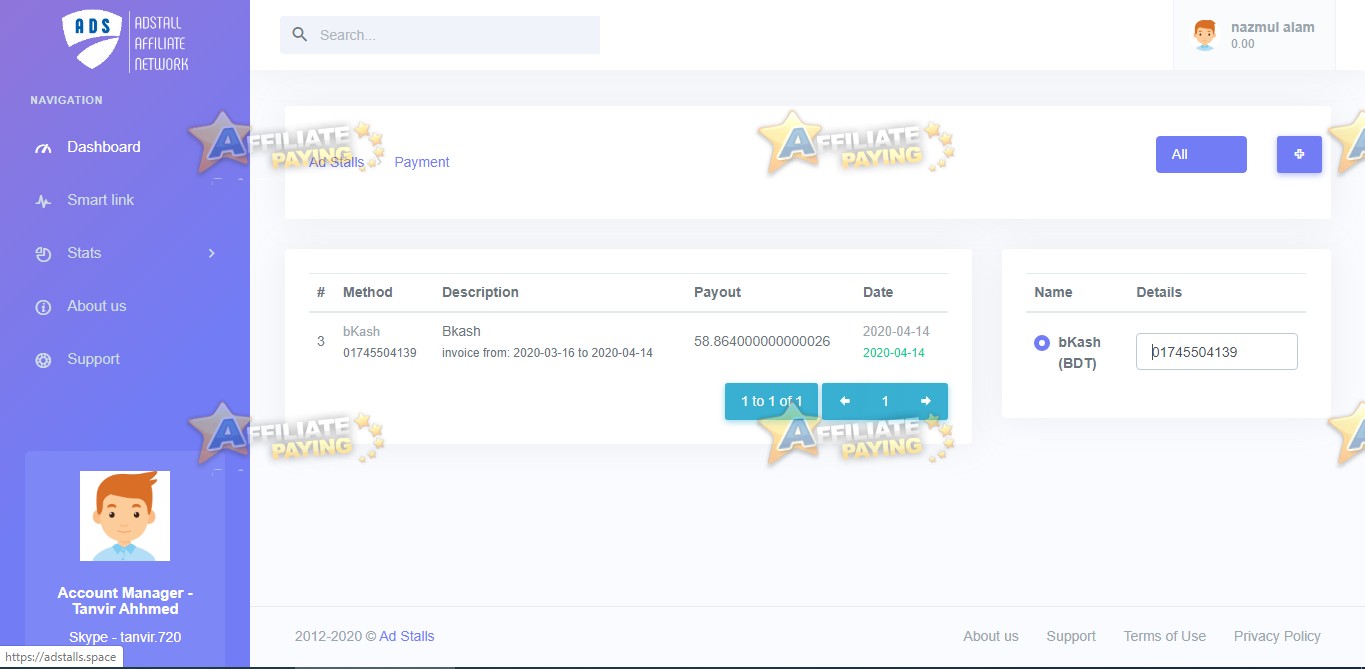The image size is (1365, 669).
Task: Click the search magnifier icon
Action: (299, 35)
